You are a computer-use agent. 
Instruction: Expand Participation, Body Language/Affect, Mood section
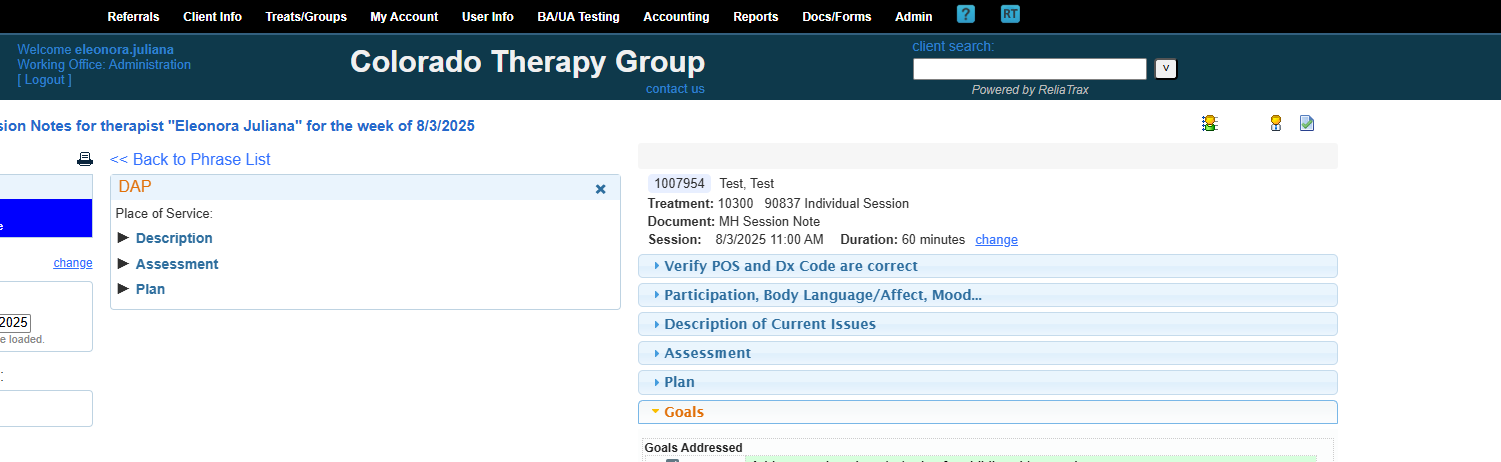pyautogui.click(x=822, y=295)
